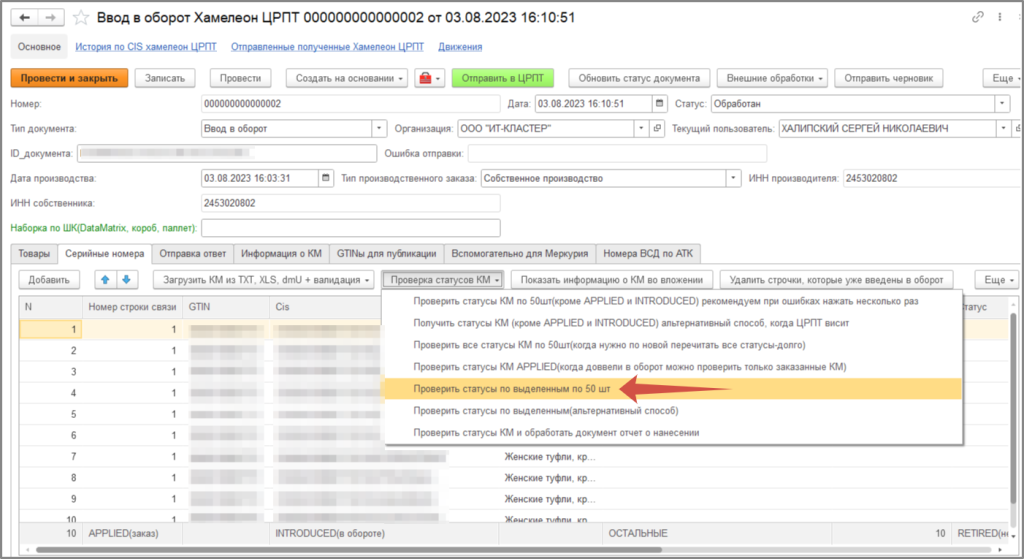Focus the ИНН производителя field
This screenshot has width=1024, height=559.
[x=933, y=178]
